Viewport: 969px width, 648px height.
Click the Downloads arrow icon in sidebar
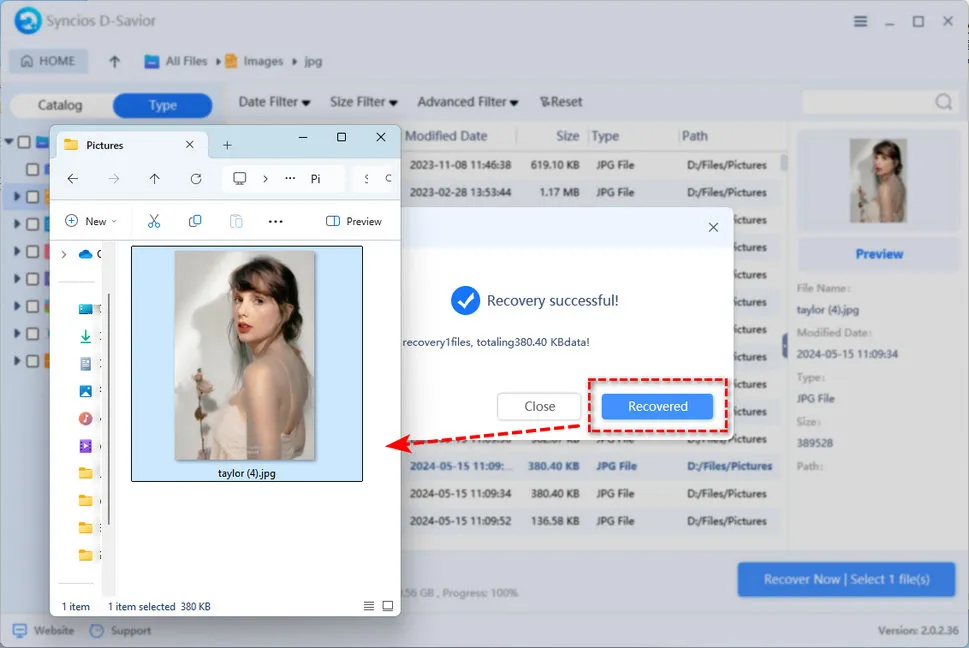pos(86,337)
